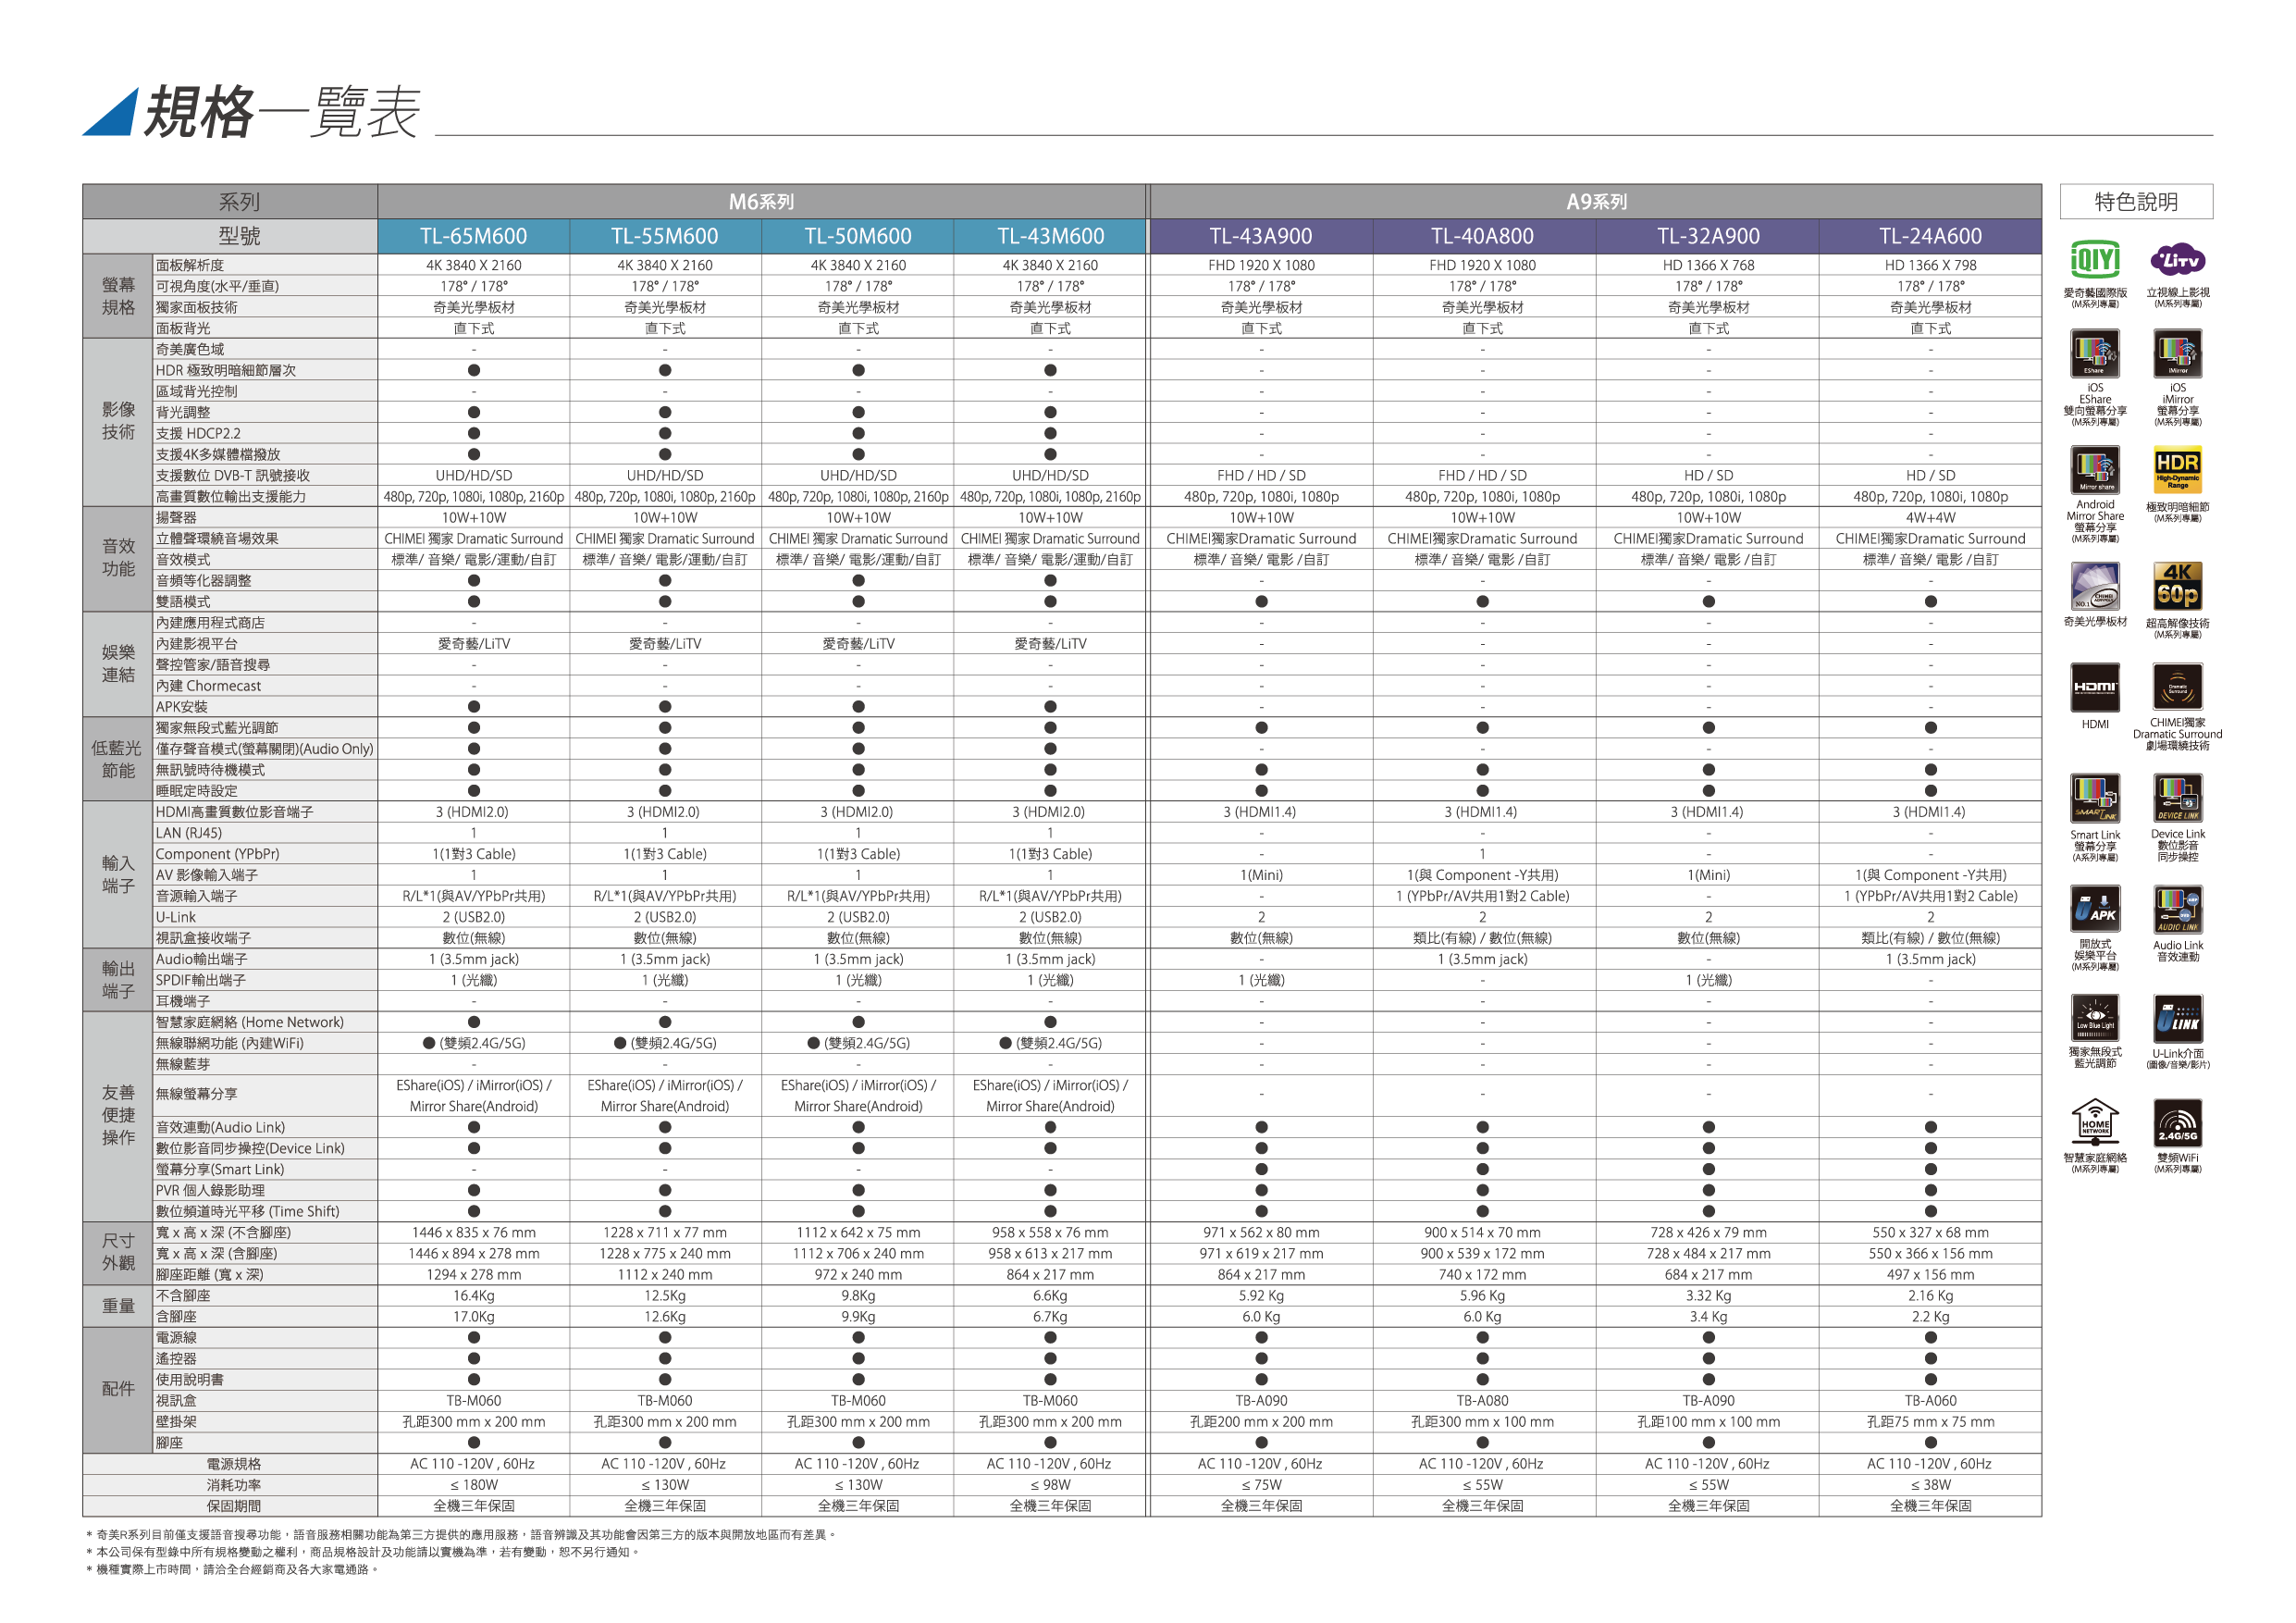
Task: Click the Low Blue Light eye icon
Action: 2094,1019
